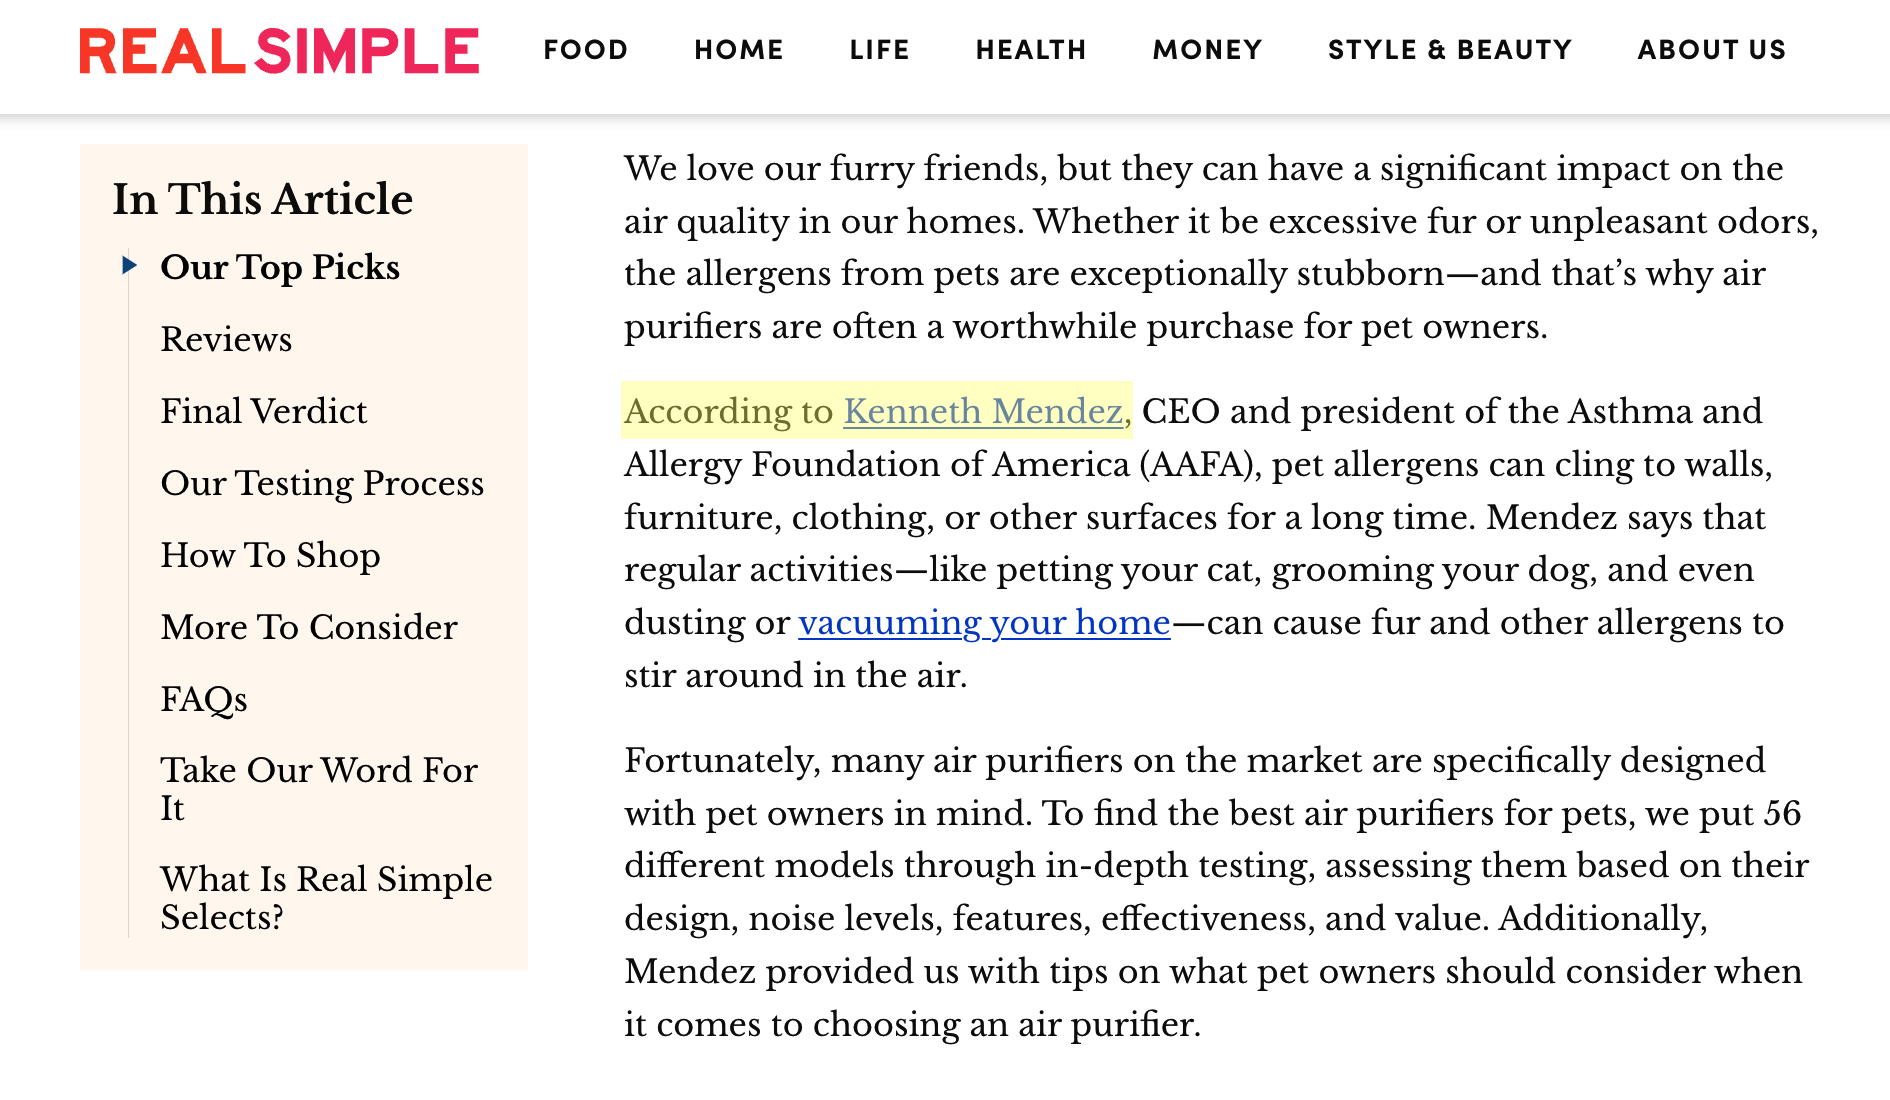Go to the Life section
The height and width of the screenshot is (1100, 1890).
880,50
